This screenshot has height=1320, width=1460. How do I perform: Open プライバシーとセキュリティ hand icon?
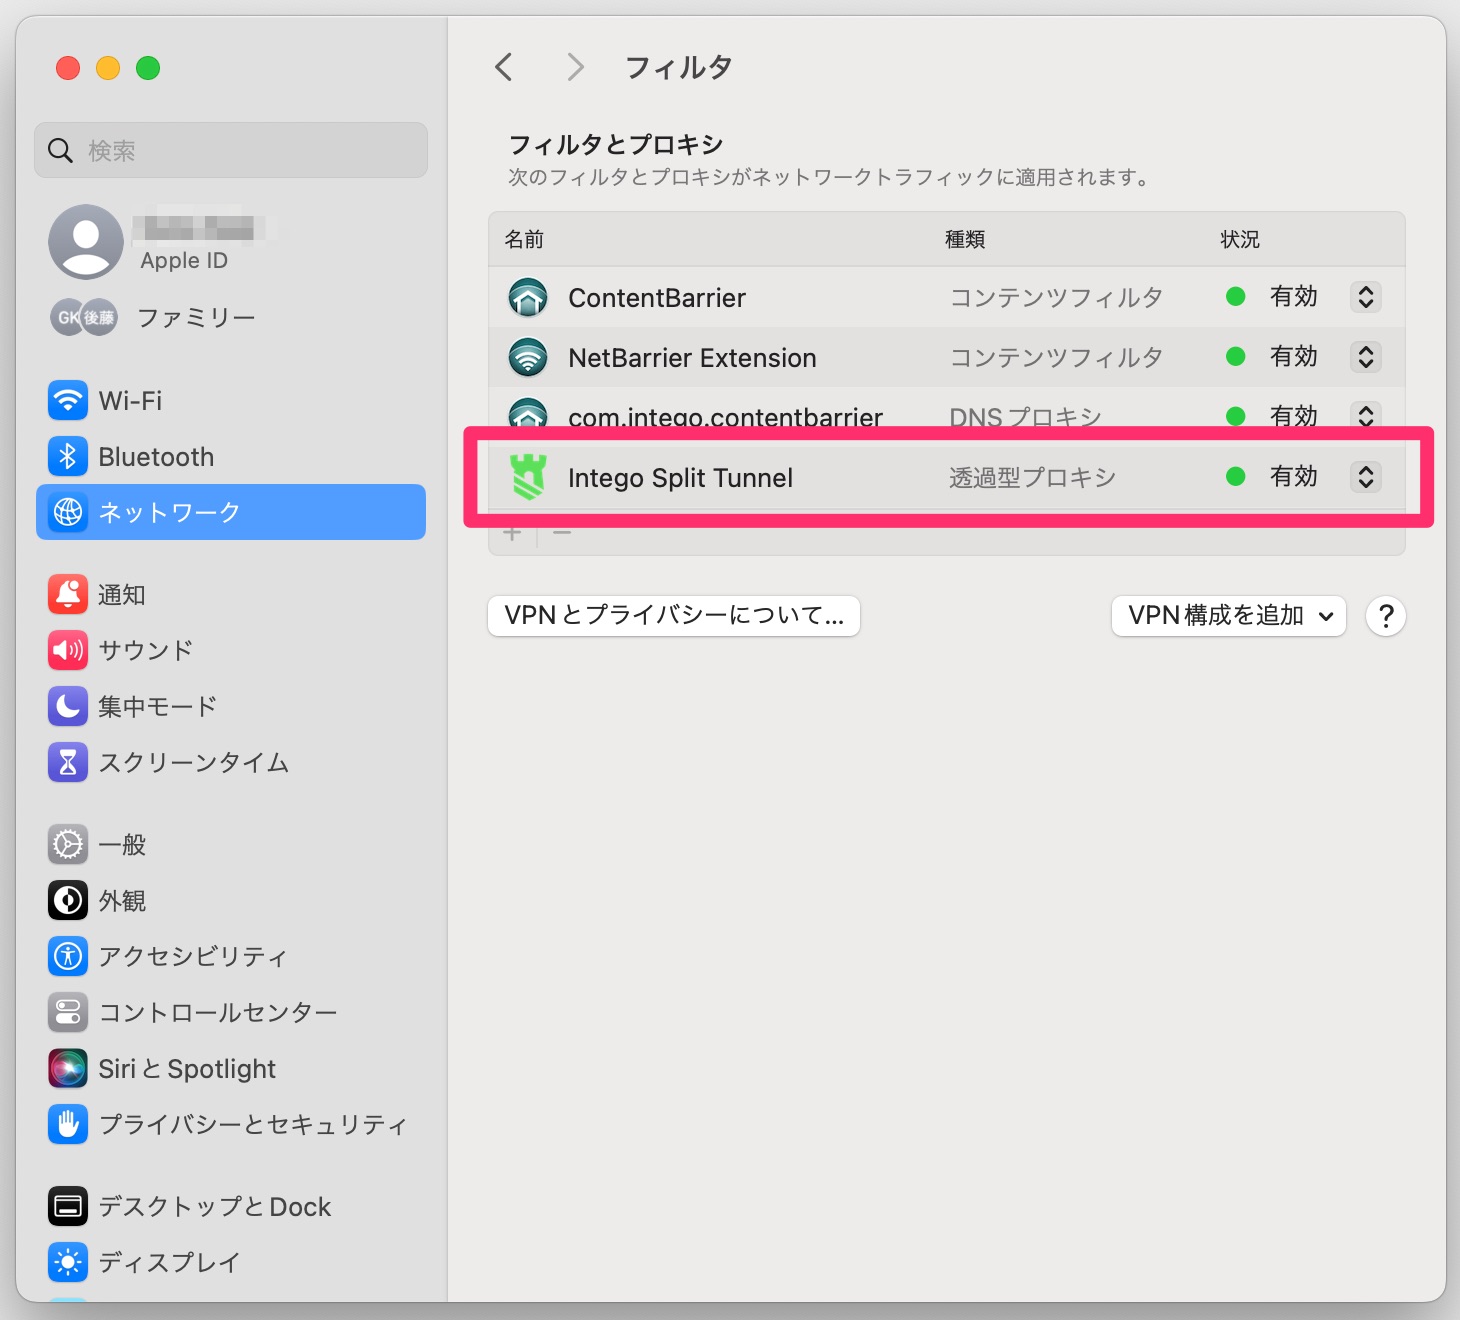68,1124
